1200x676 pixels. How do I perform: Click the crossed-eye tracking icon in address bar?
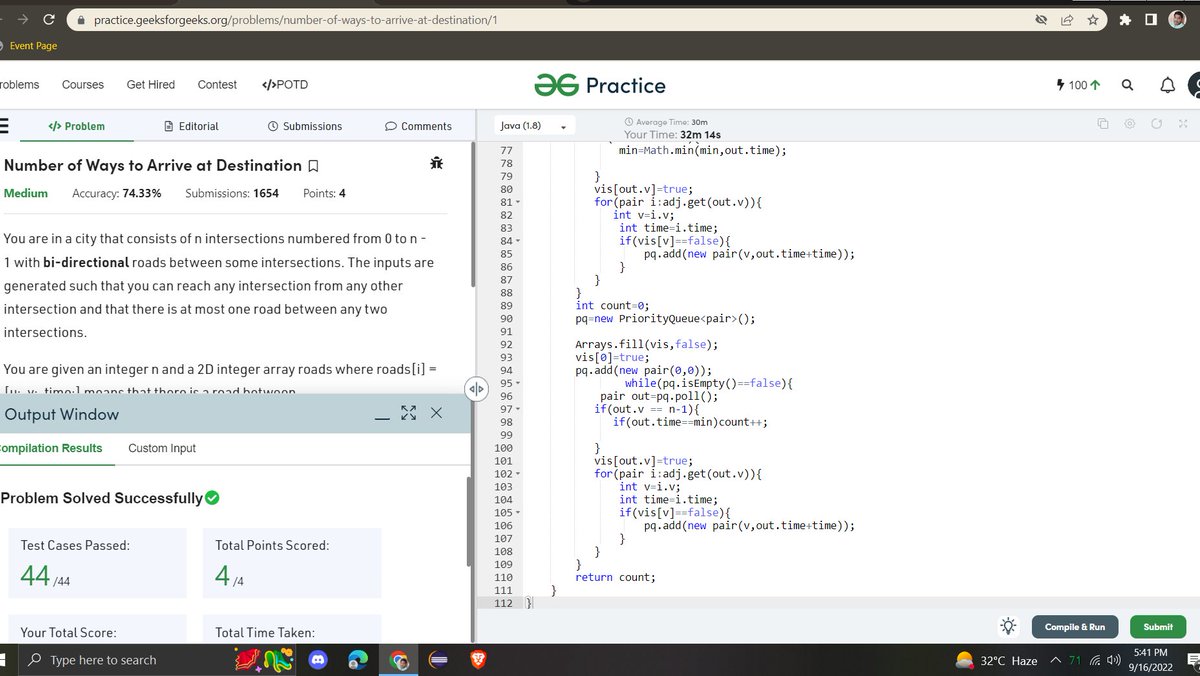[x=1041, y=20]
